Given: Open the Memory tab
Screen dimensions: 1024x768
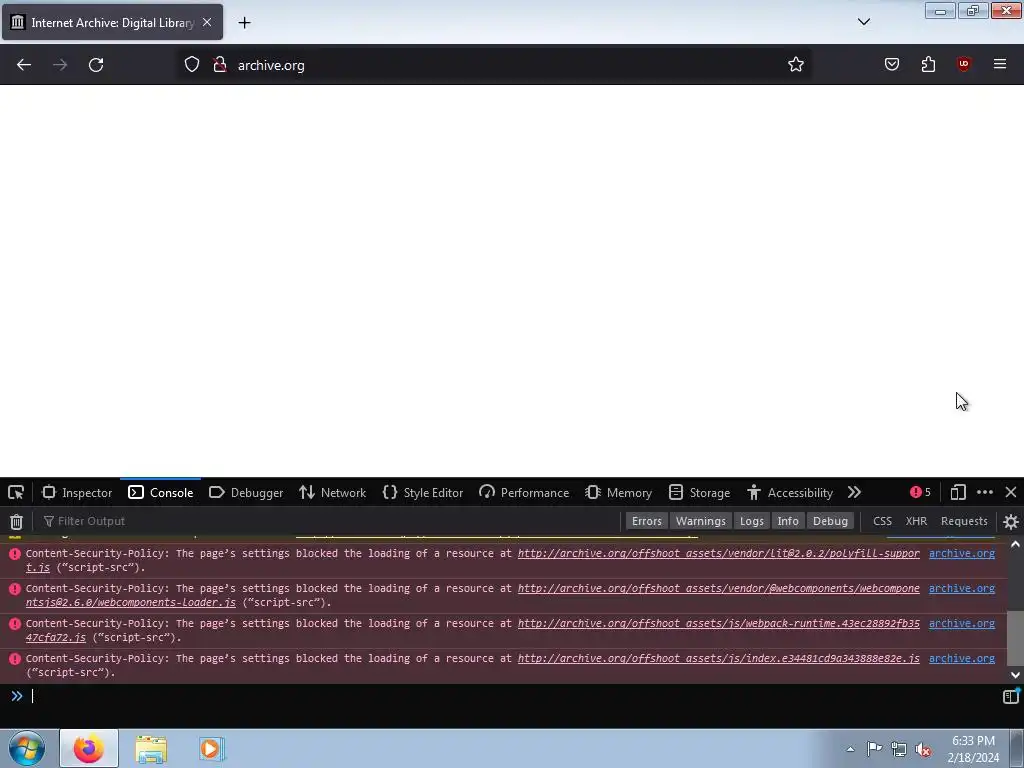Looking at the screenshot, I should point(618,492).
